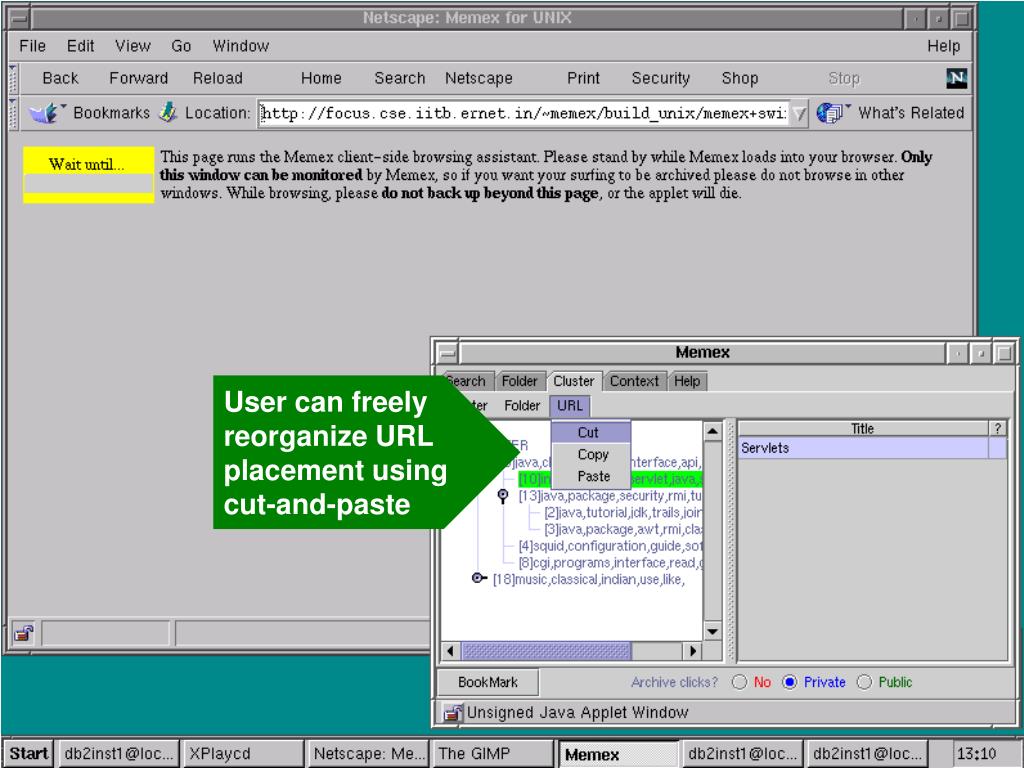Open the Bookmarks icon menu
Viewport: 1024px width, 768px height.
[45, 113]
